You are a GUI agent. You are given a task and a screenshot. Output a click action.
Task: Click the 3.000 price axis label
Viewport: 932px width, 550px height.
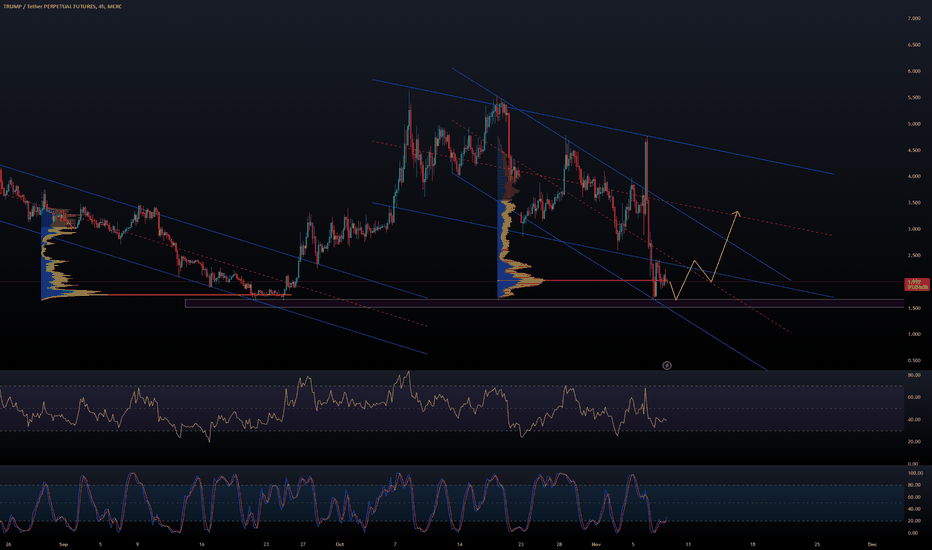pyautogui.click(x=914, y=229)
